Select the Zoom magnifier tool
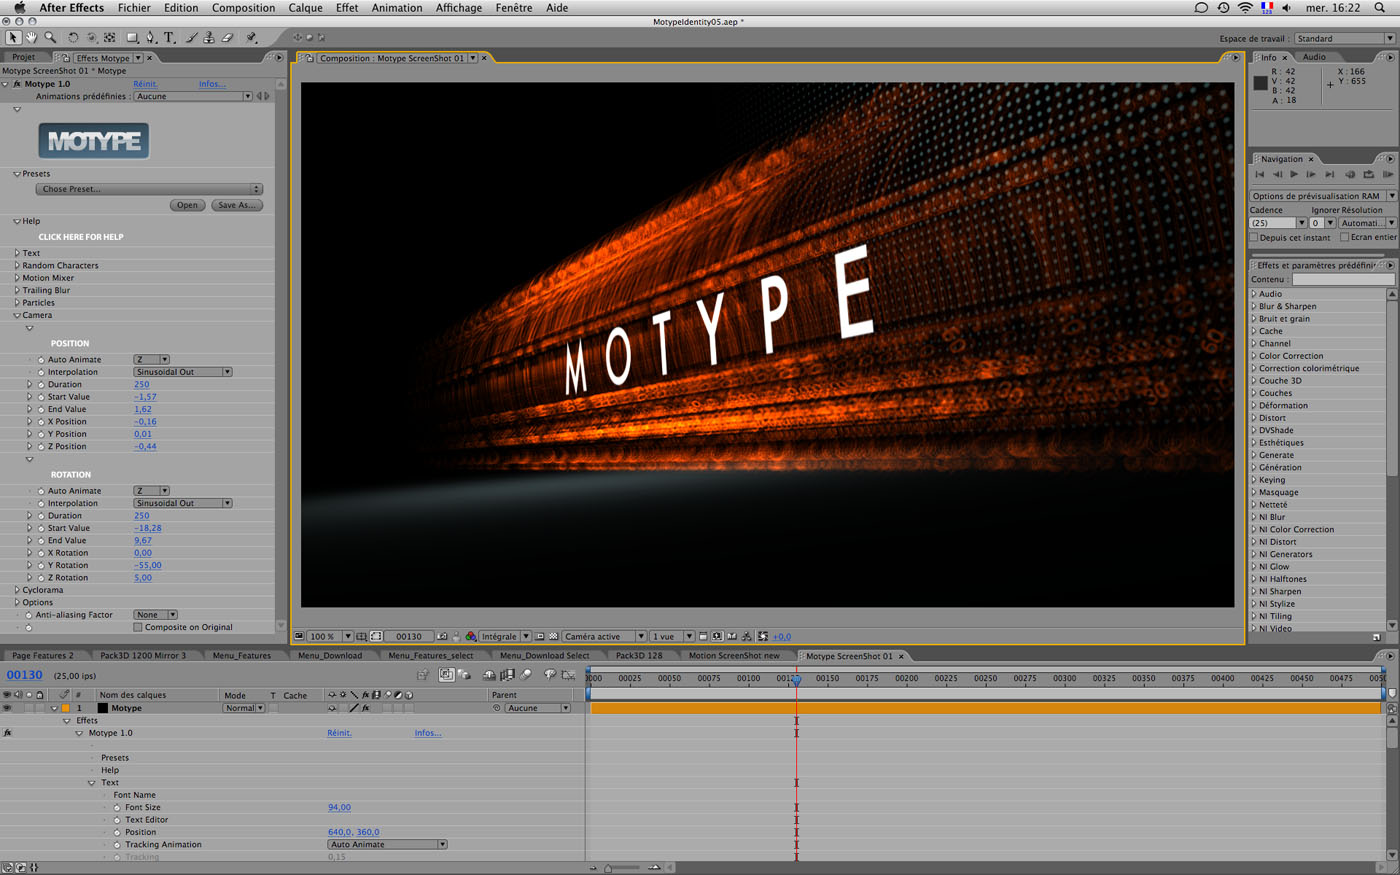This screenshot has height=875, width=1400. [x=50, y=38]
